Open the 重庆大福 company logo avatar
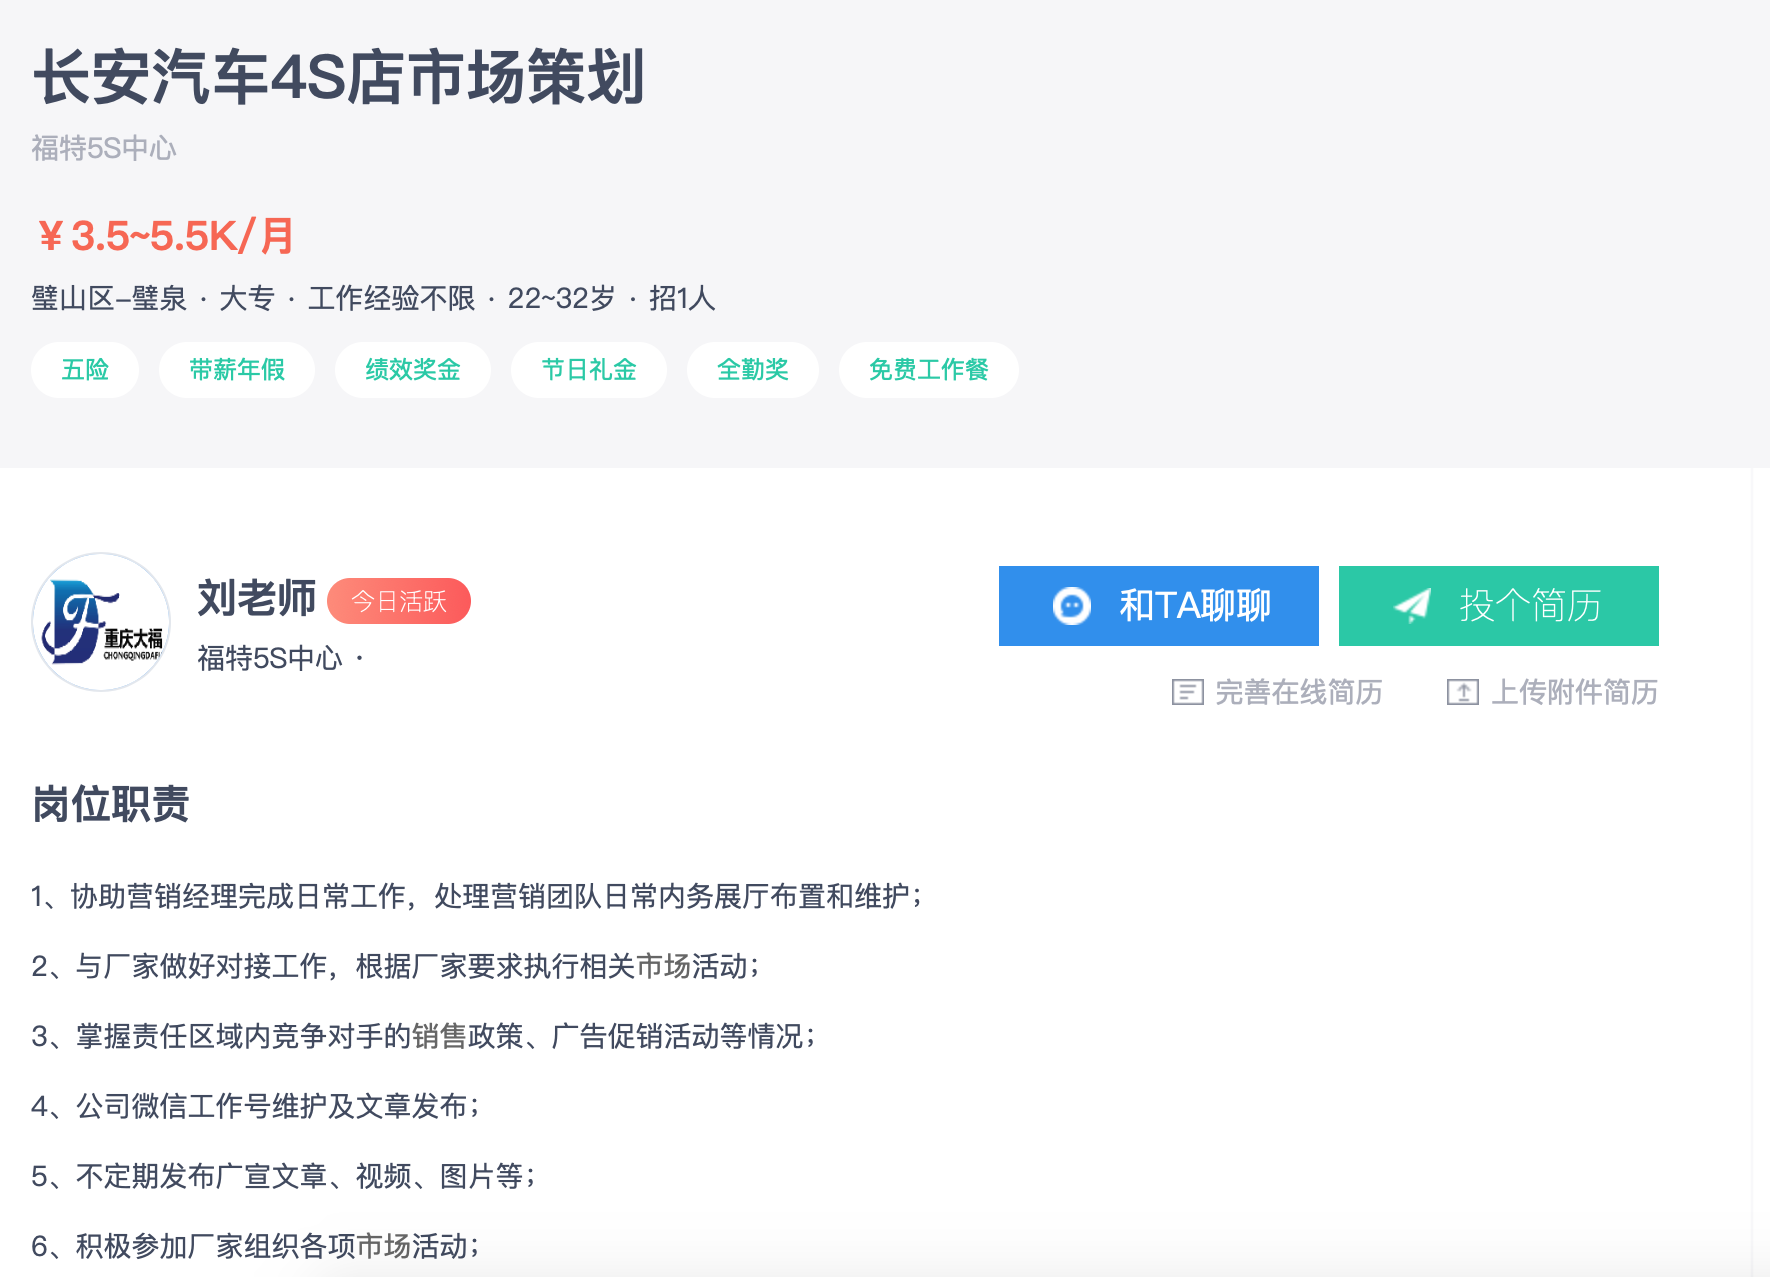Screen dimensions: 1770x1277 [x=101, y=622]
